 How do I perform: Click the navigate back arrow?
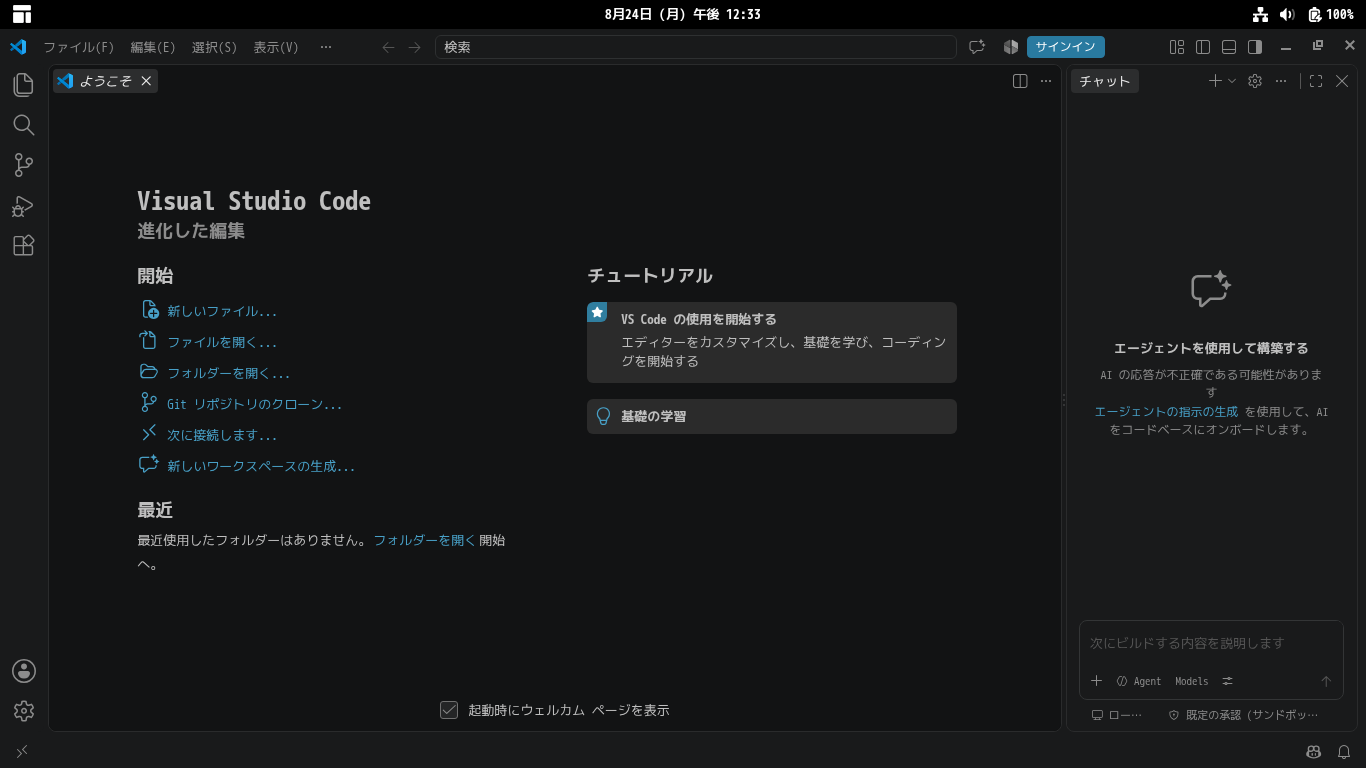point(389,47)
